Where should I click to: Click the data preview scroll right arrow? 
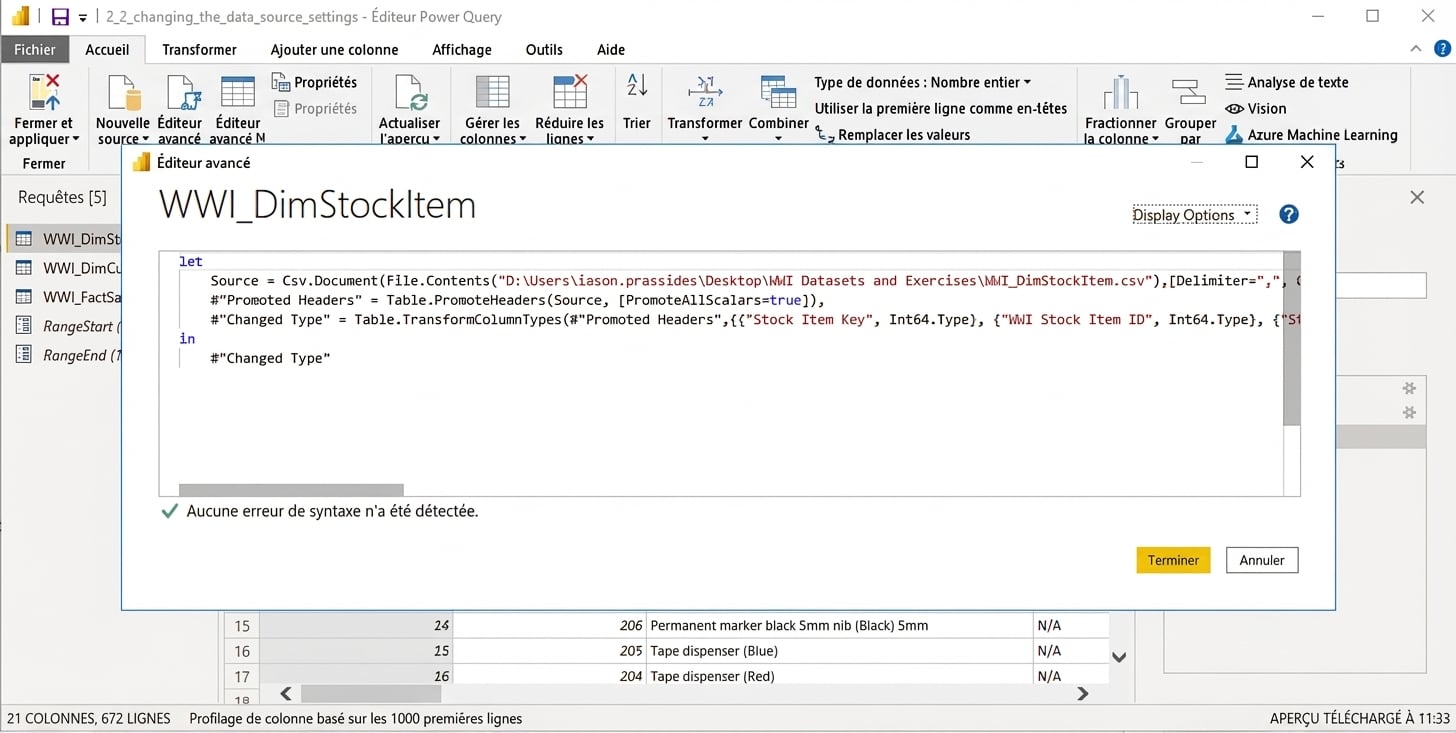(x=1082, y=693)
